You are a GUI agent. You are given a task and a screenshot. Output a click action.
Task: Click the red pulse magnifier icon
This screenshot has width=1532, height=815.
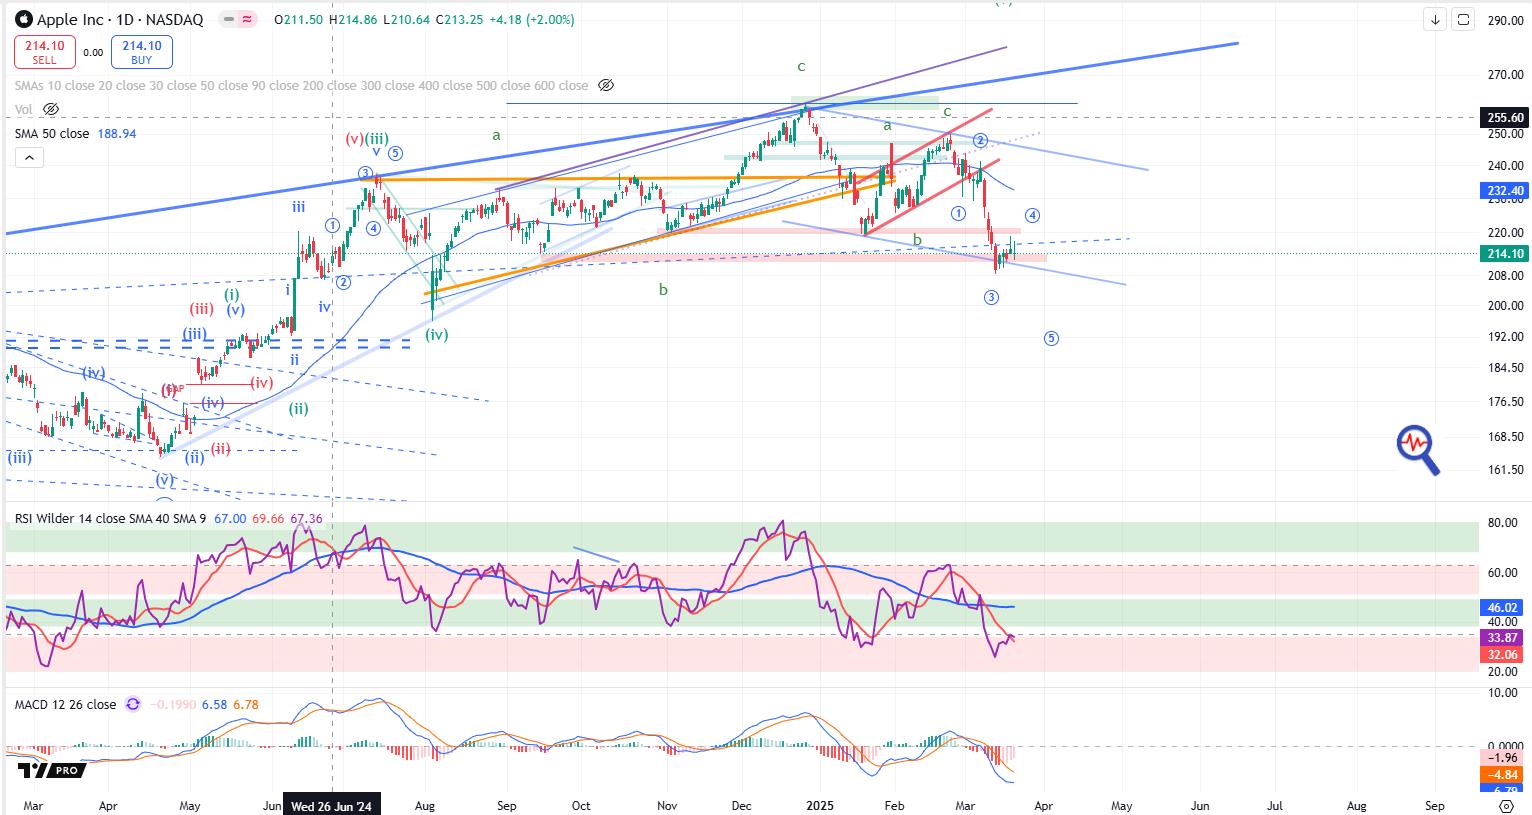[1418, 449]
